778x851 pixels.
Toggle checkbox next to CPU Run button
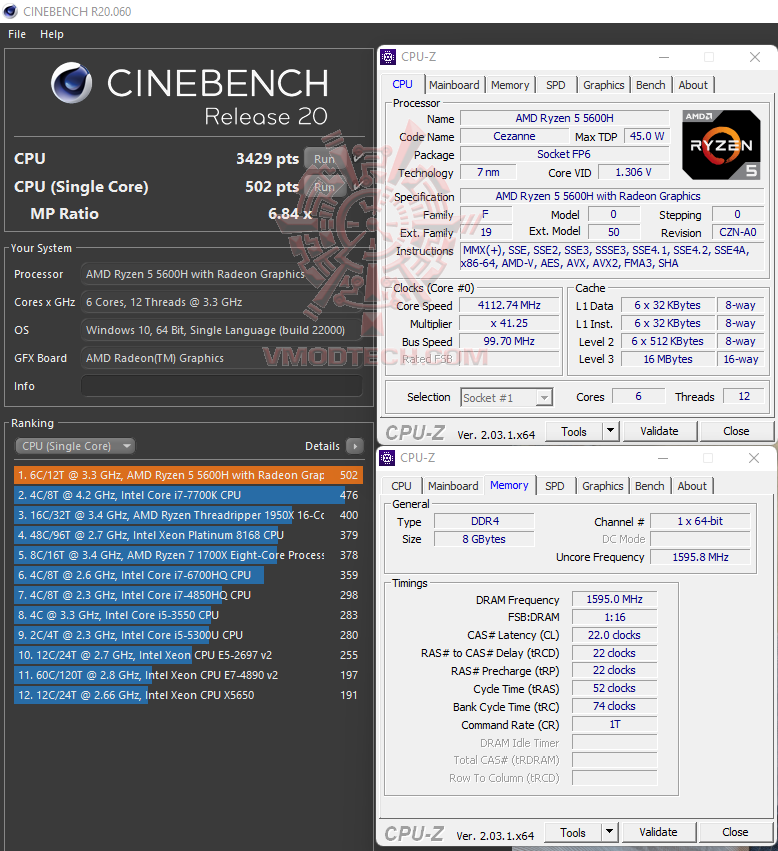pos(358,158)
